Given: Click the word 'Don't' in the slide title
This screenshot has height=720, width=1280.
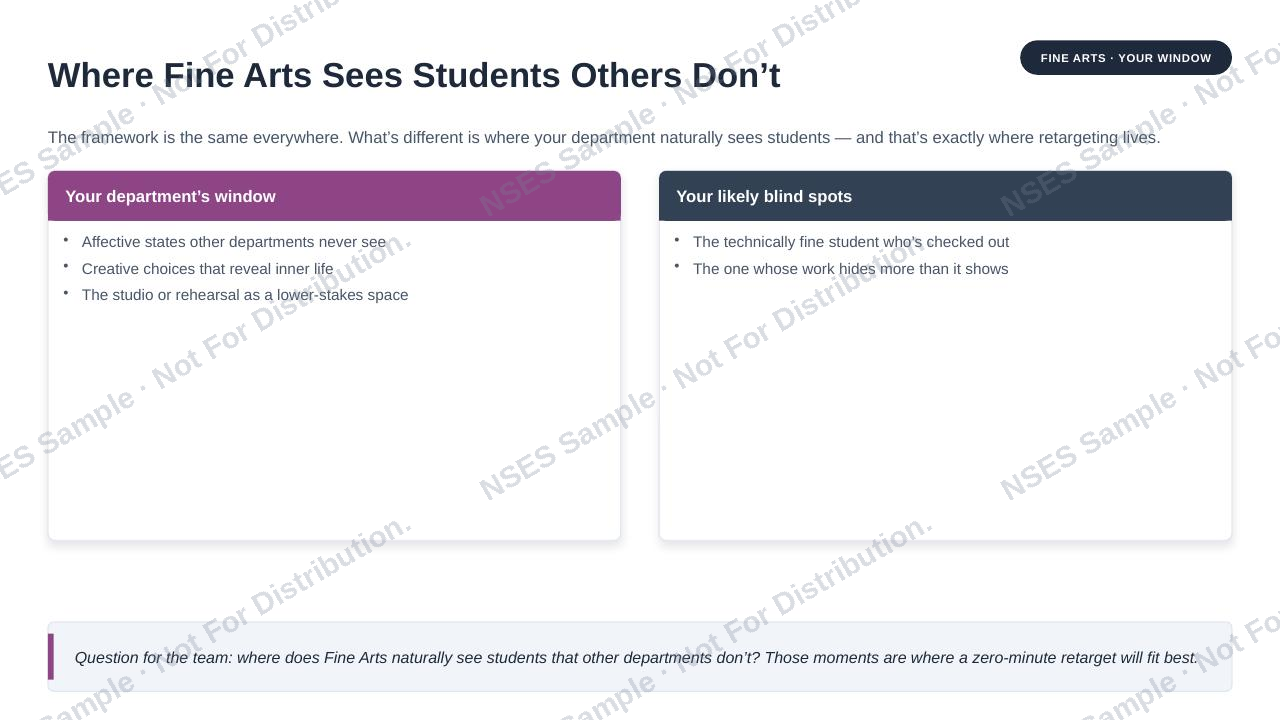Looking at the screenshot, I should [736, 76].
